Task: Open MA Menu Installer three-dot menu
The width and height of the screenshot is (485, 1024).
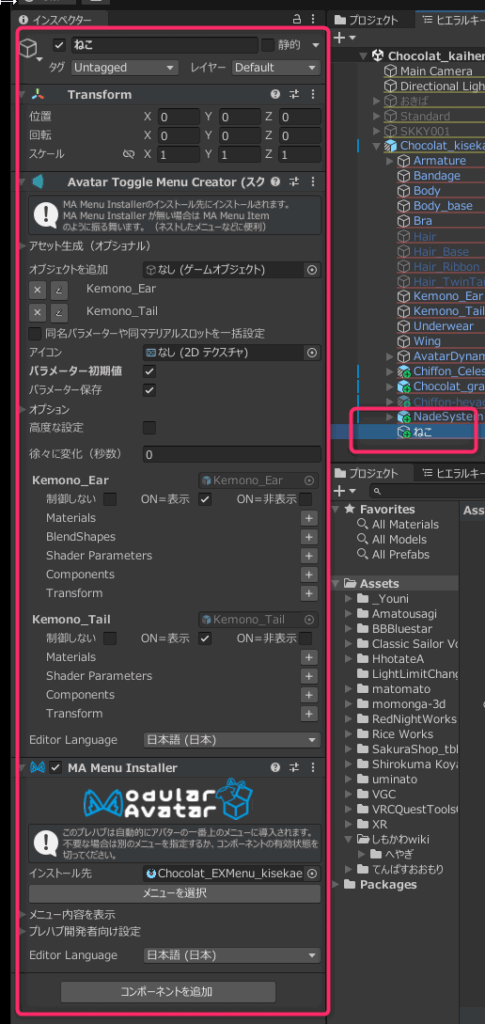Action: point(313,767)
